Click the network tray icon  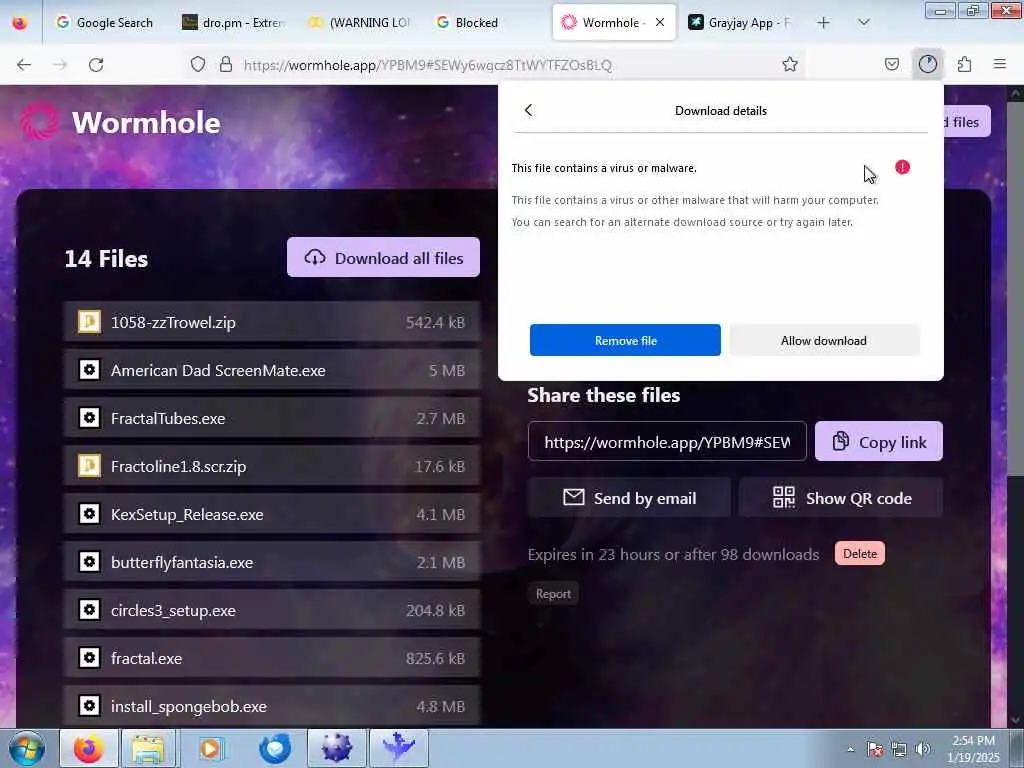pos(899,749)
